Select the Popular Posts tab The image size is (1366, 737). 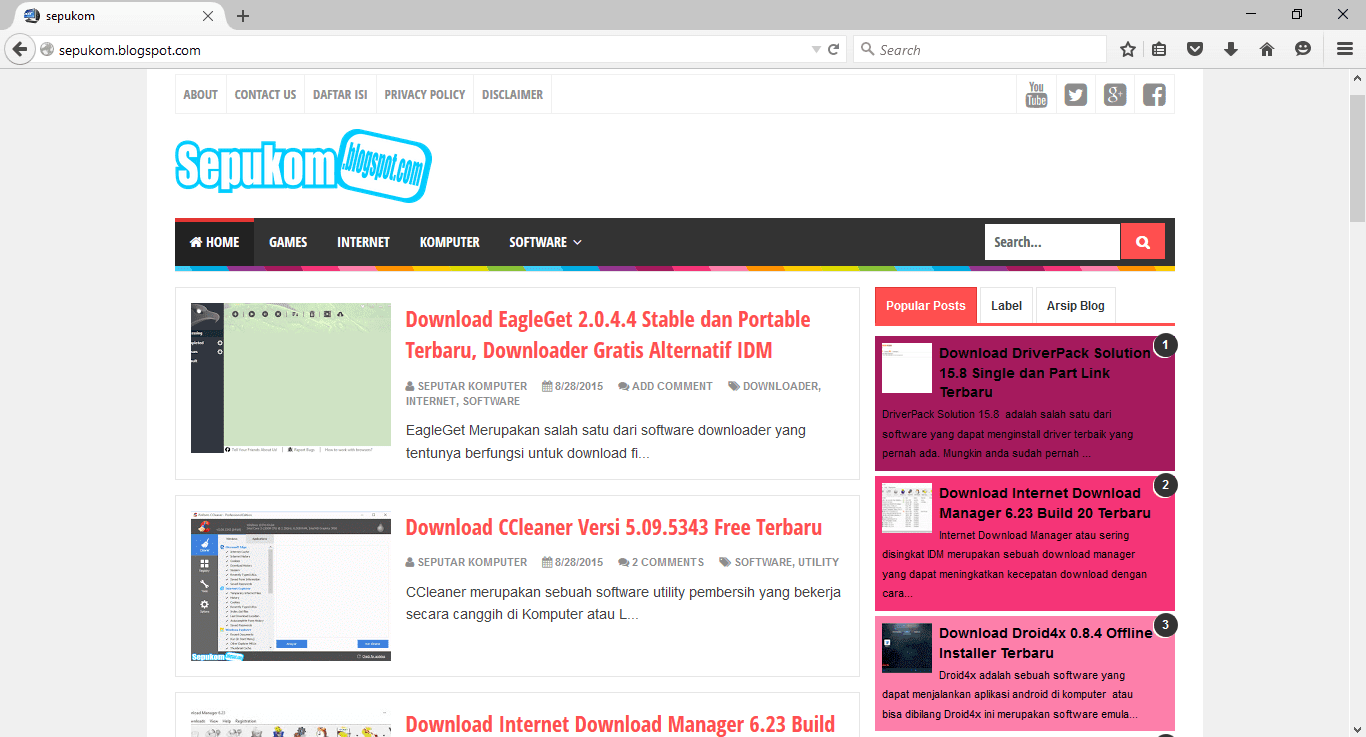[x=926, y=306]
